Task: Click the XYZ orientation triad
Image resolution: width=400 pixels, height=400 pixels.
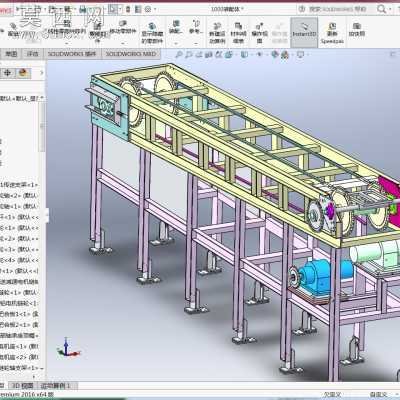Action: pyautogui.click(x=68, y=347)
